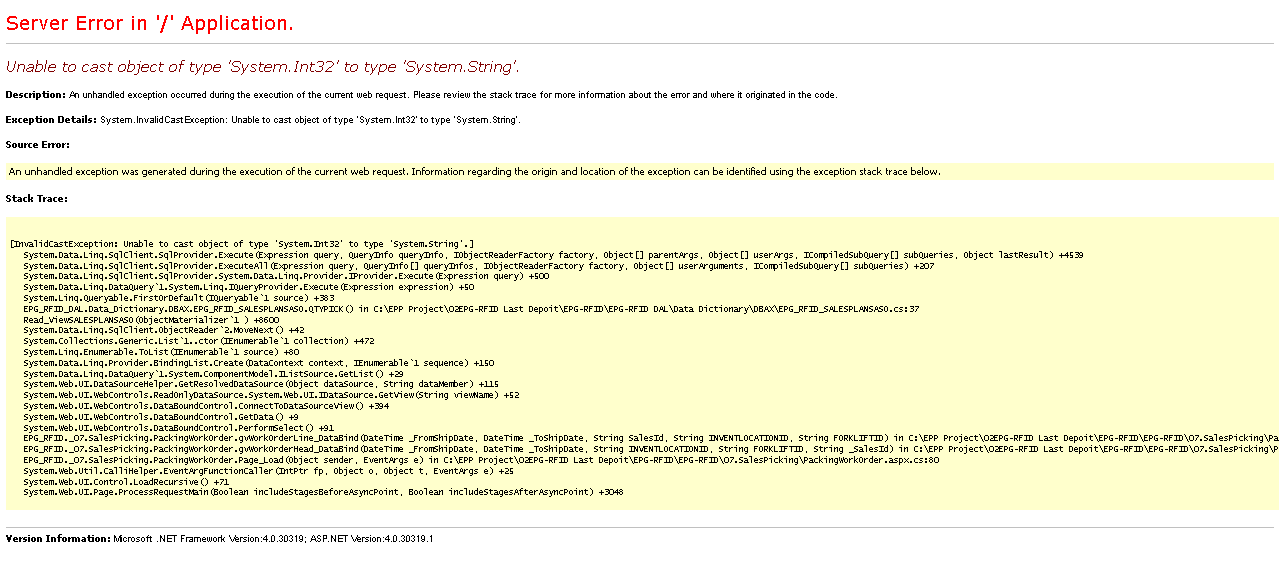Click the "ReadOnlyDataSource...GetView" +52 stack line
Screen dimensions: 1279x570
point(271,396)
